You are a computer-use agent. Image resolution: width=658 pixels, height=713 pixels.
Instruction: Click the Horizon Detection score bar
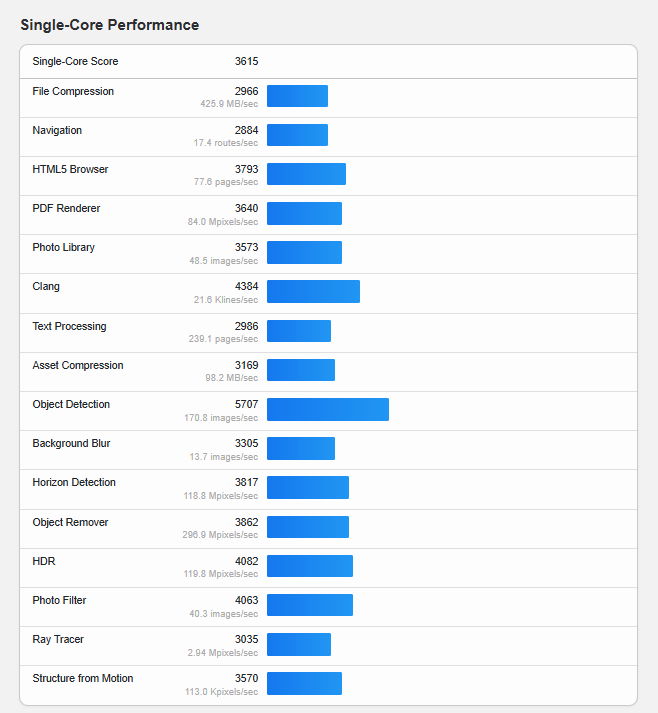307,487
